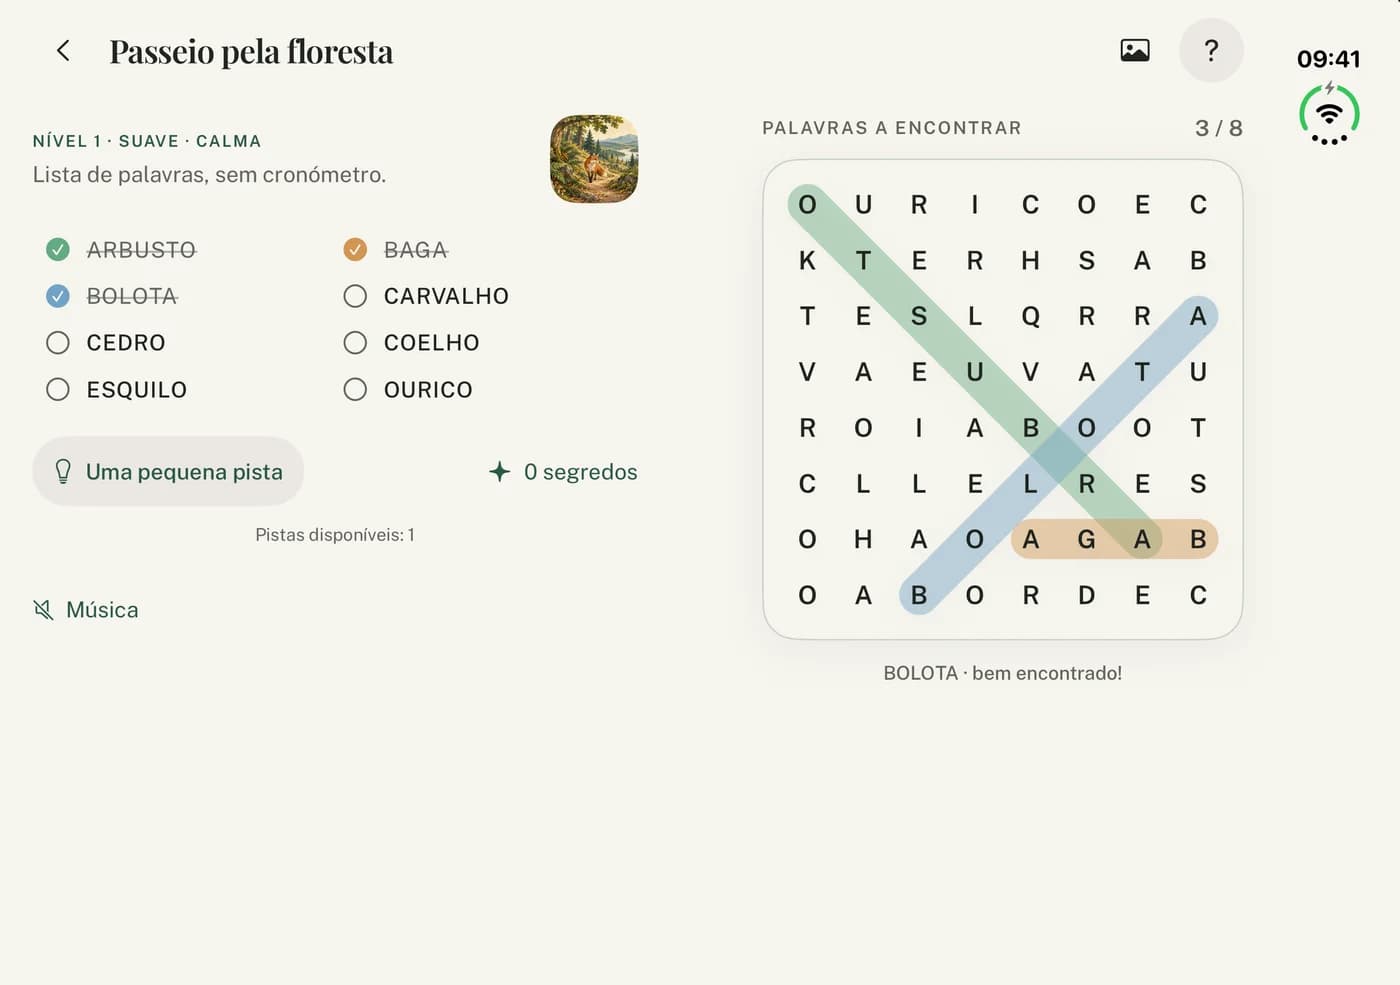Open help with the question mark button
Image resolution: width=1400 pixels, height=985 pixels.
[1211, 50]
